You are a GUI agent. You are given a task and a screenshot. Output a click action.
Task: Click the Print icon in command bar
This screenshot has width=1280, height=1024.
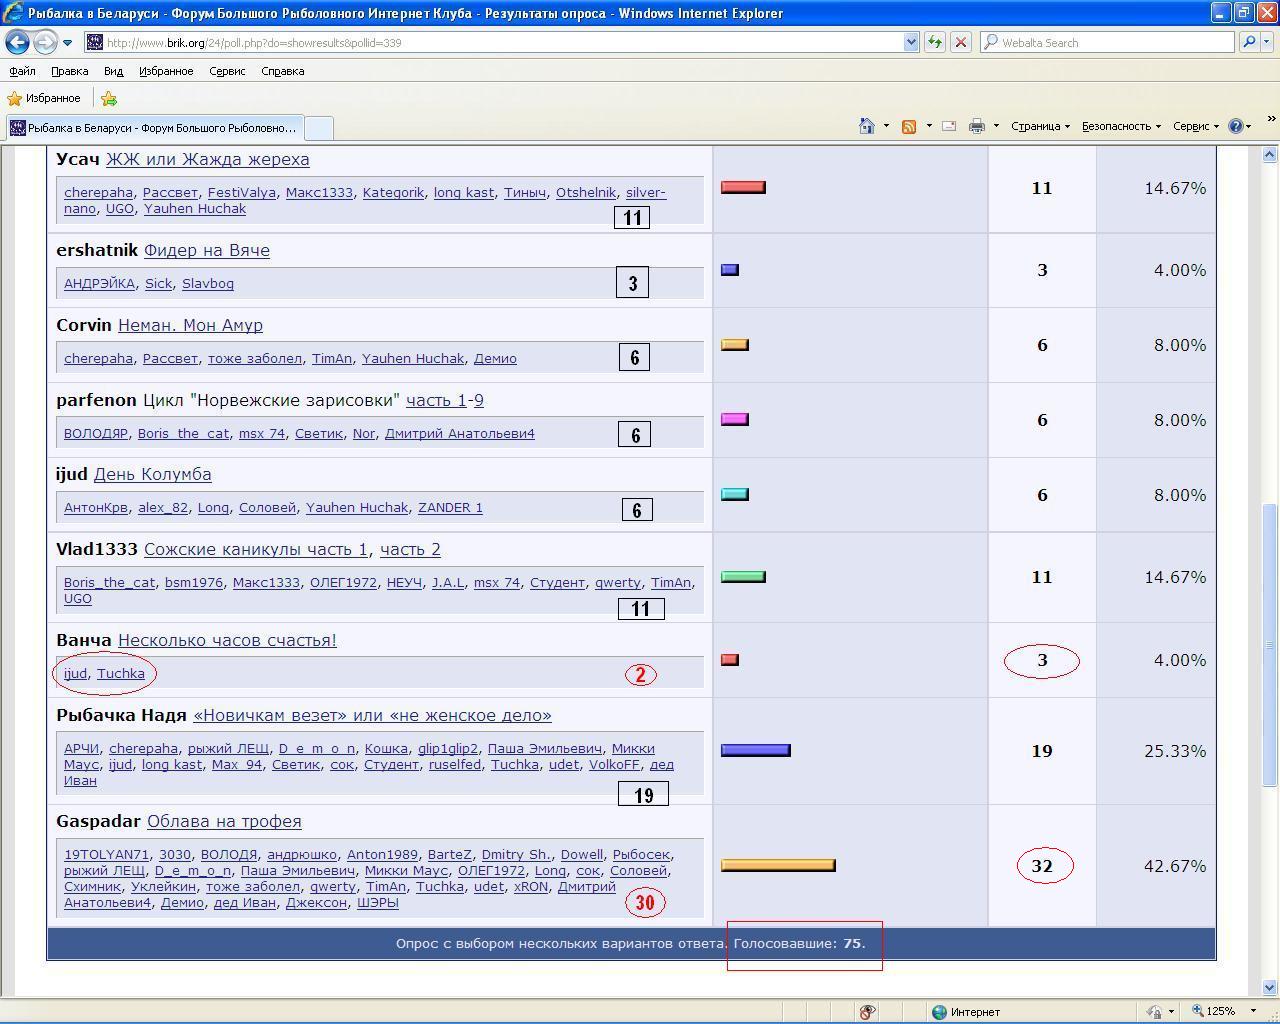[977, 126]
